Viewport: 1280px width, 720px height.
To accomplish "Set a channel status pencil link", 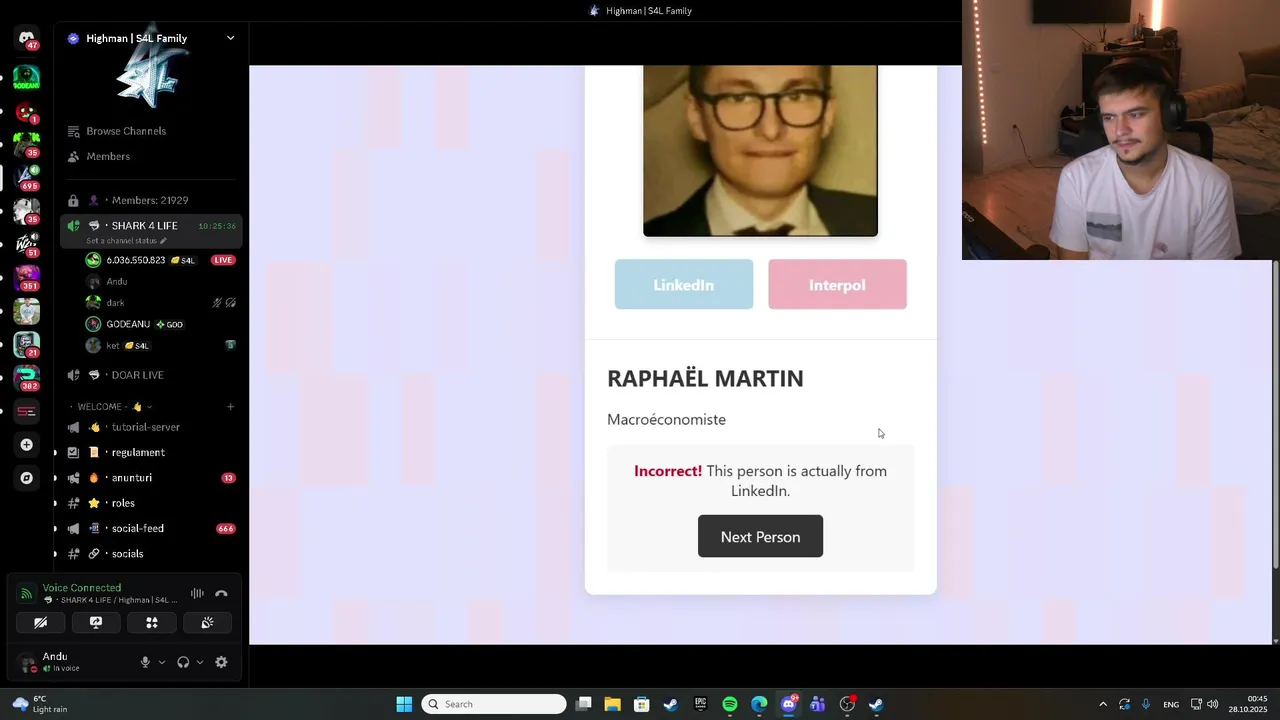I will (x=126, y=241).
